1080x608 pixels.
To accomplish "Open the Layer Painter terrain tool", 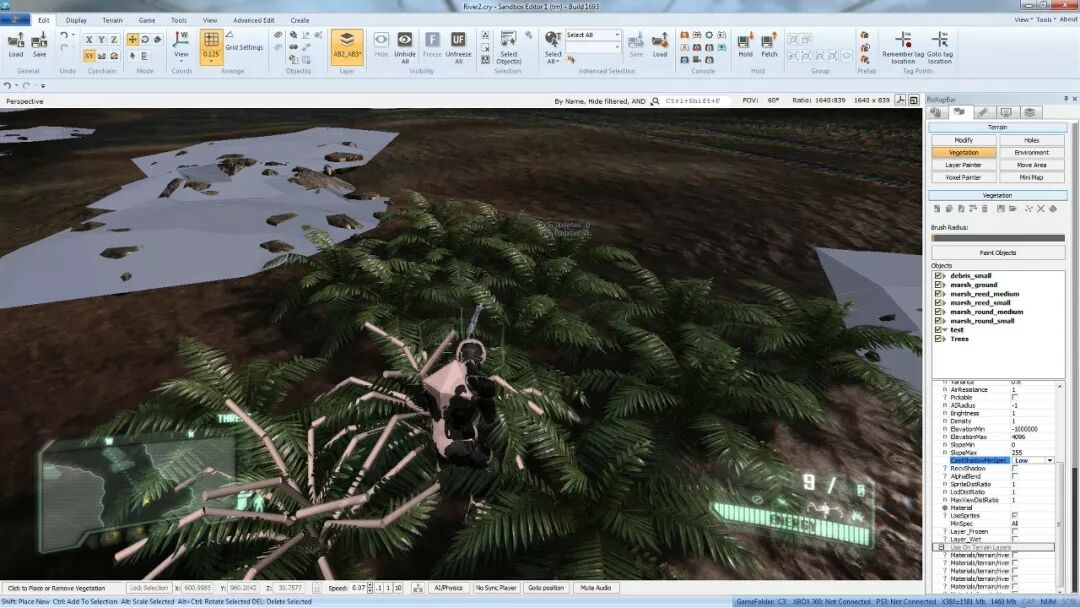I will pos(963,165).
